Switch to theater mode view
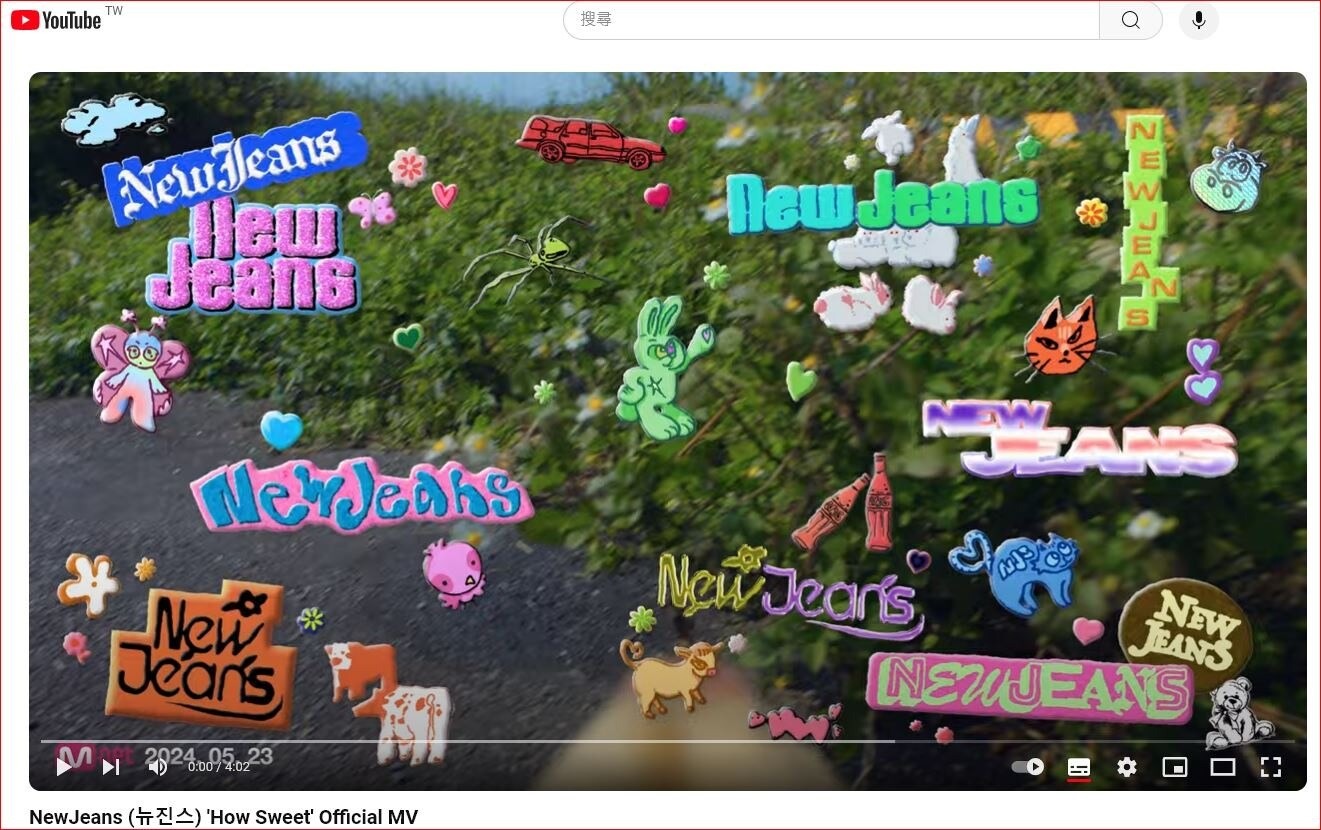The width and height of the screenshot is (1321, 830). [x=1223, y=767]
